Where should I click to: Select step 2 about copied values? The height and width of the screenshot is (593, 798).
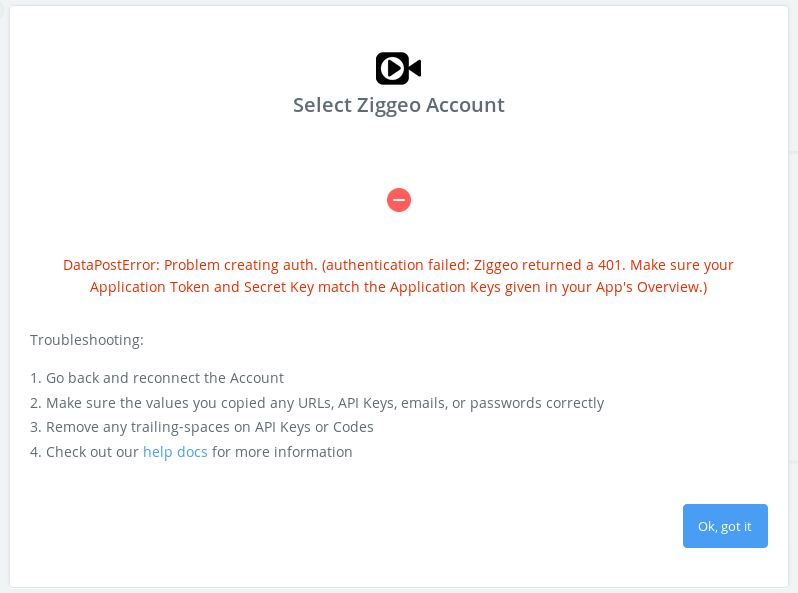317,403
